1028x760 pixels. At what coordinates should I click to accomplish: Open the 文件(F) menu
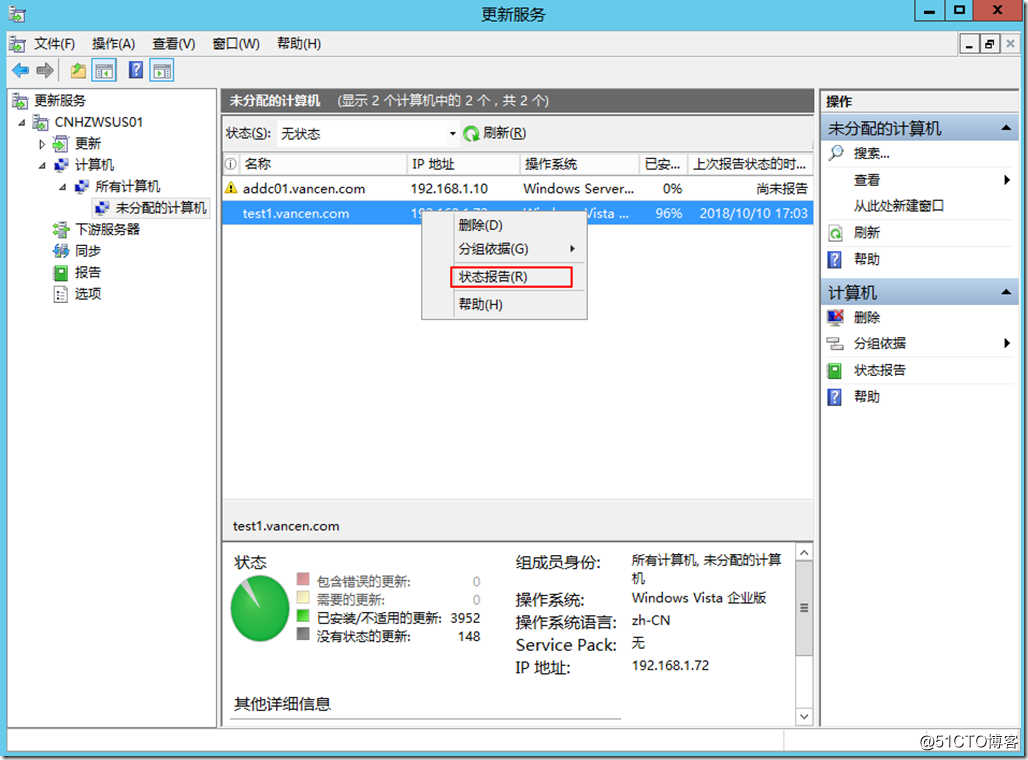[54, 44]
